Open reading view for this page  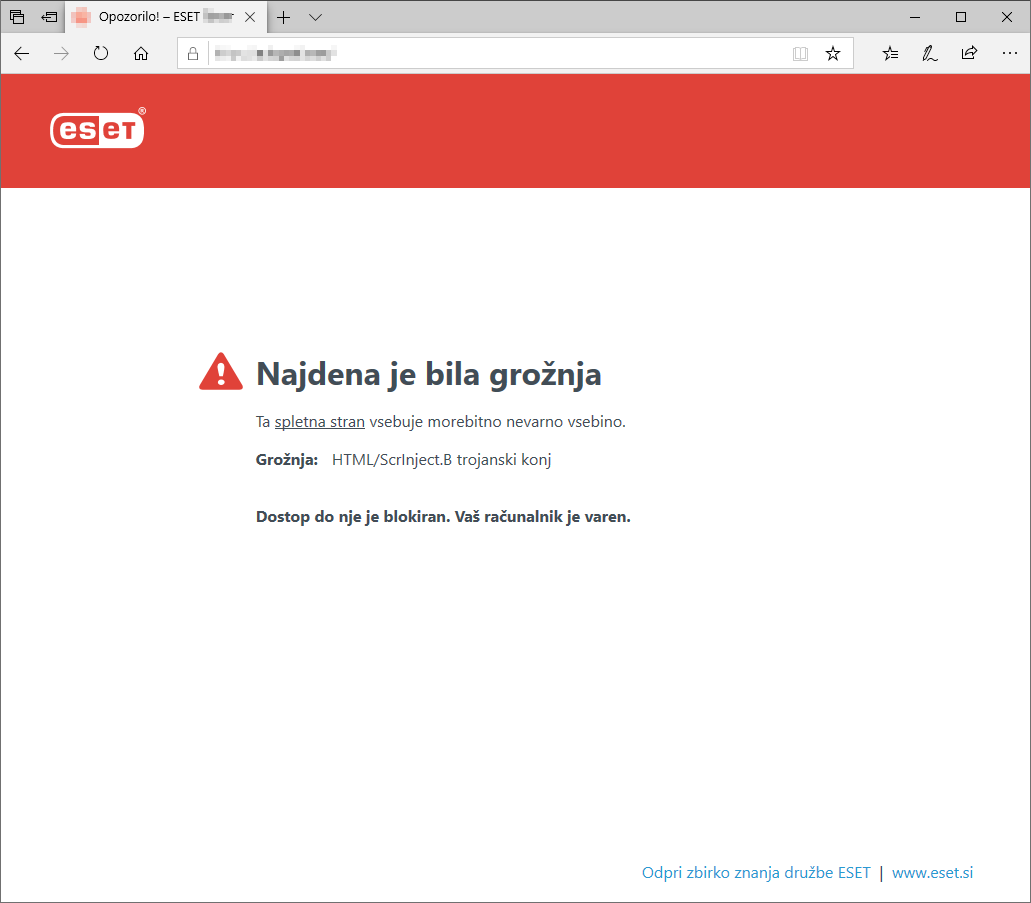[x=800, y=54]
